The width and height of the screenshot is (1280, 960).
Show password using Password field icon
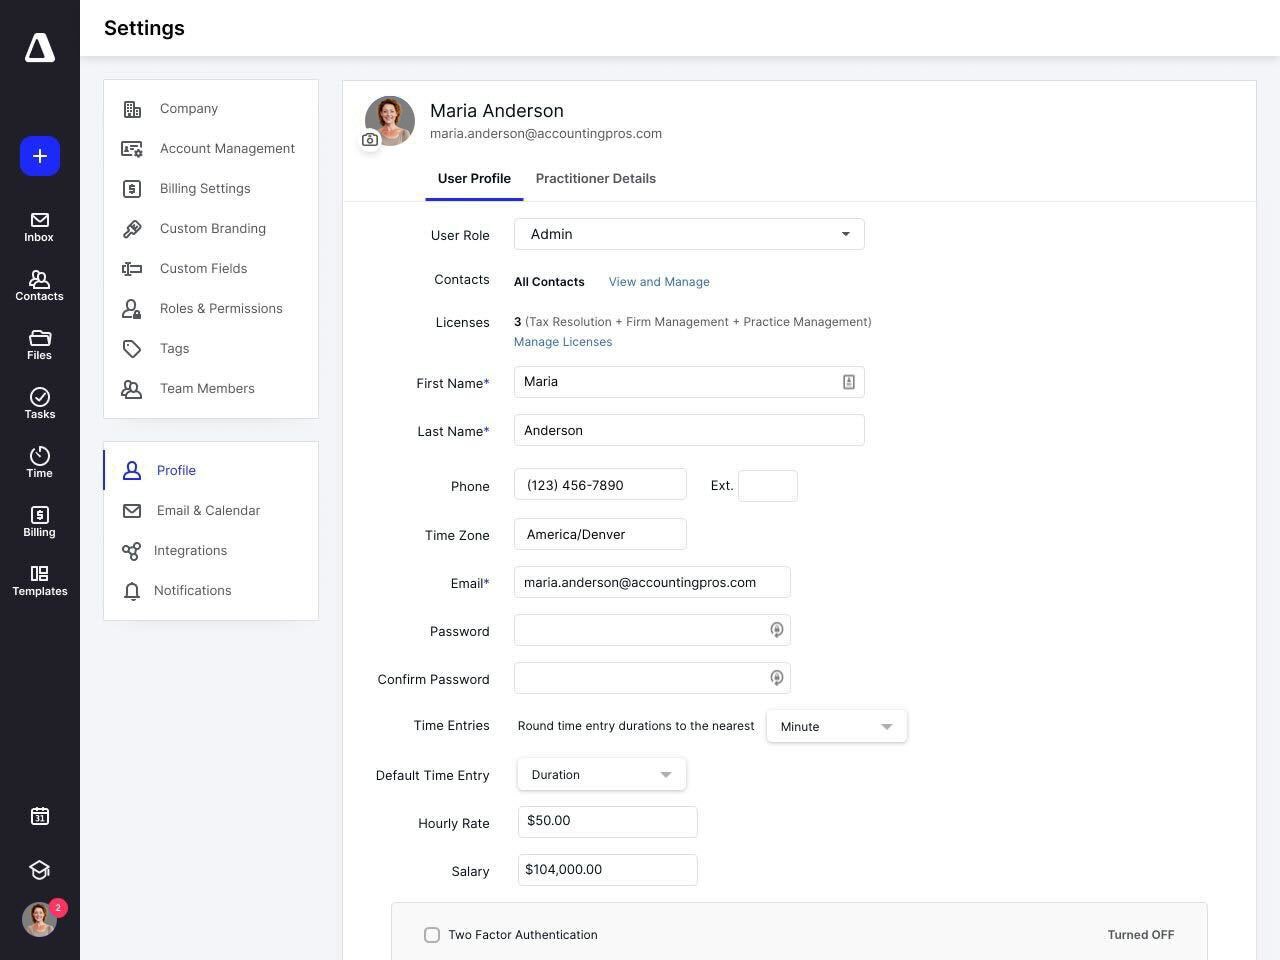(x=776, y=630)
